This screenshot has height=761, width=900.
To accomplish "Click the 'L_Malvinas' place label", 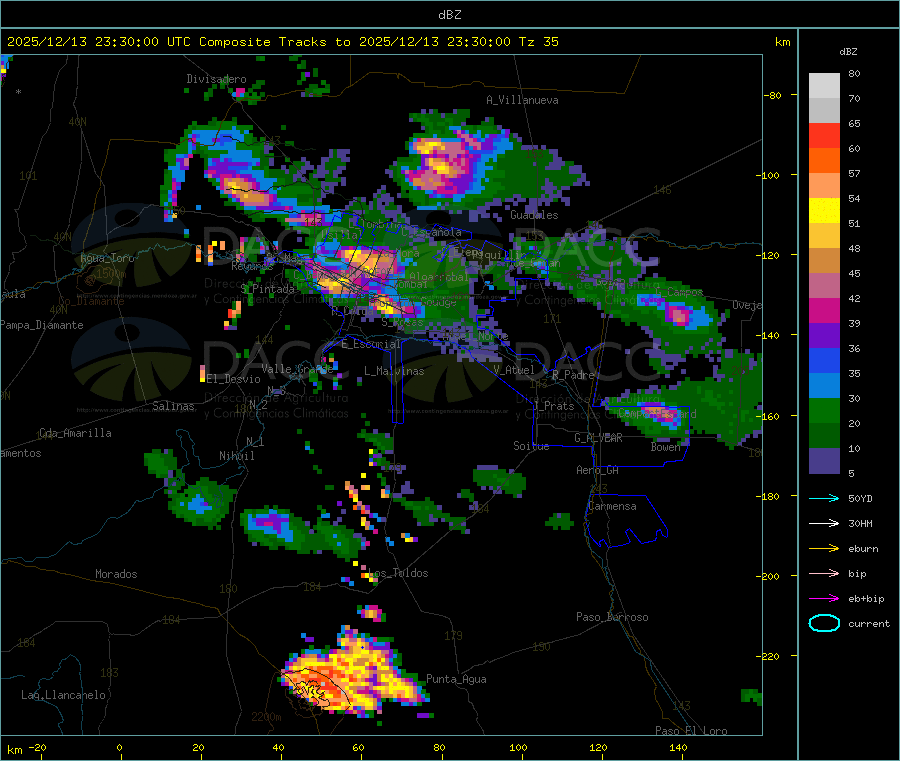I will [x=394, y=371].
